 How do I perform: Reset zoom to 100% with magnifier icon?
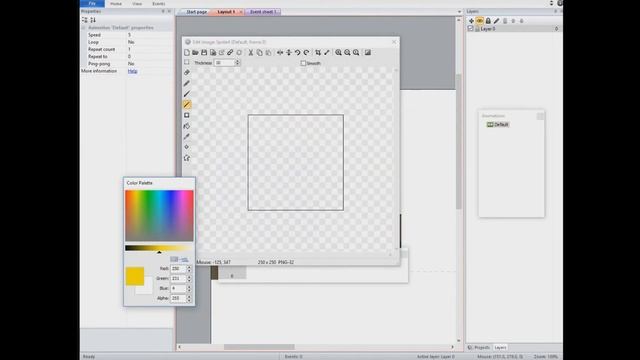(x=356, y=53)
